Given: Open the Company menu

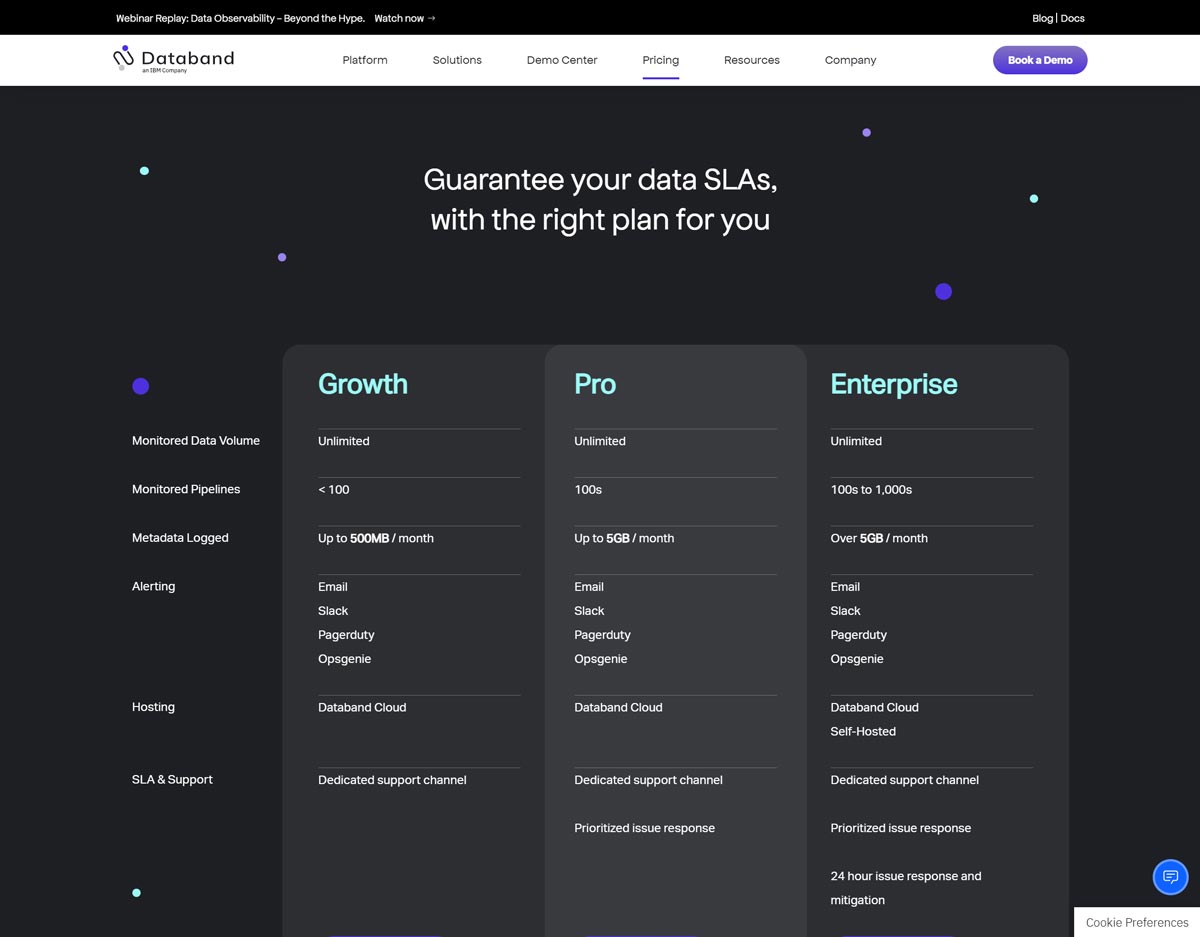Looking at the screenshot, I should 850,60.
